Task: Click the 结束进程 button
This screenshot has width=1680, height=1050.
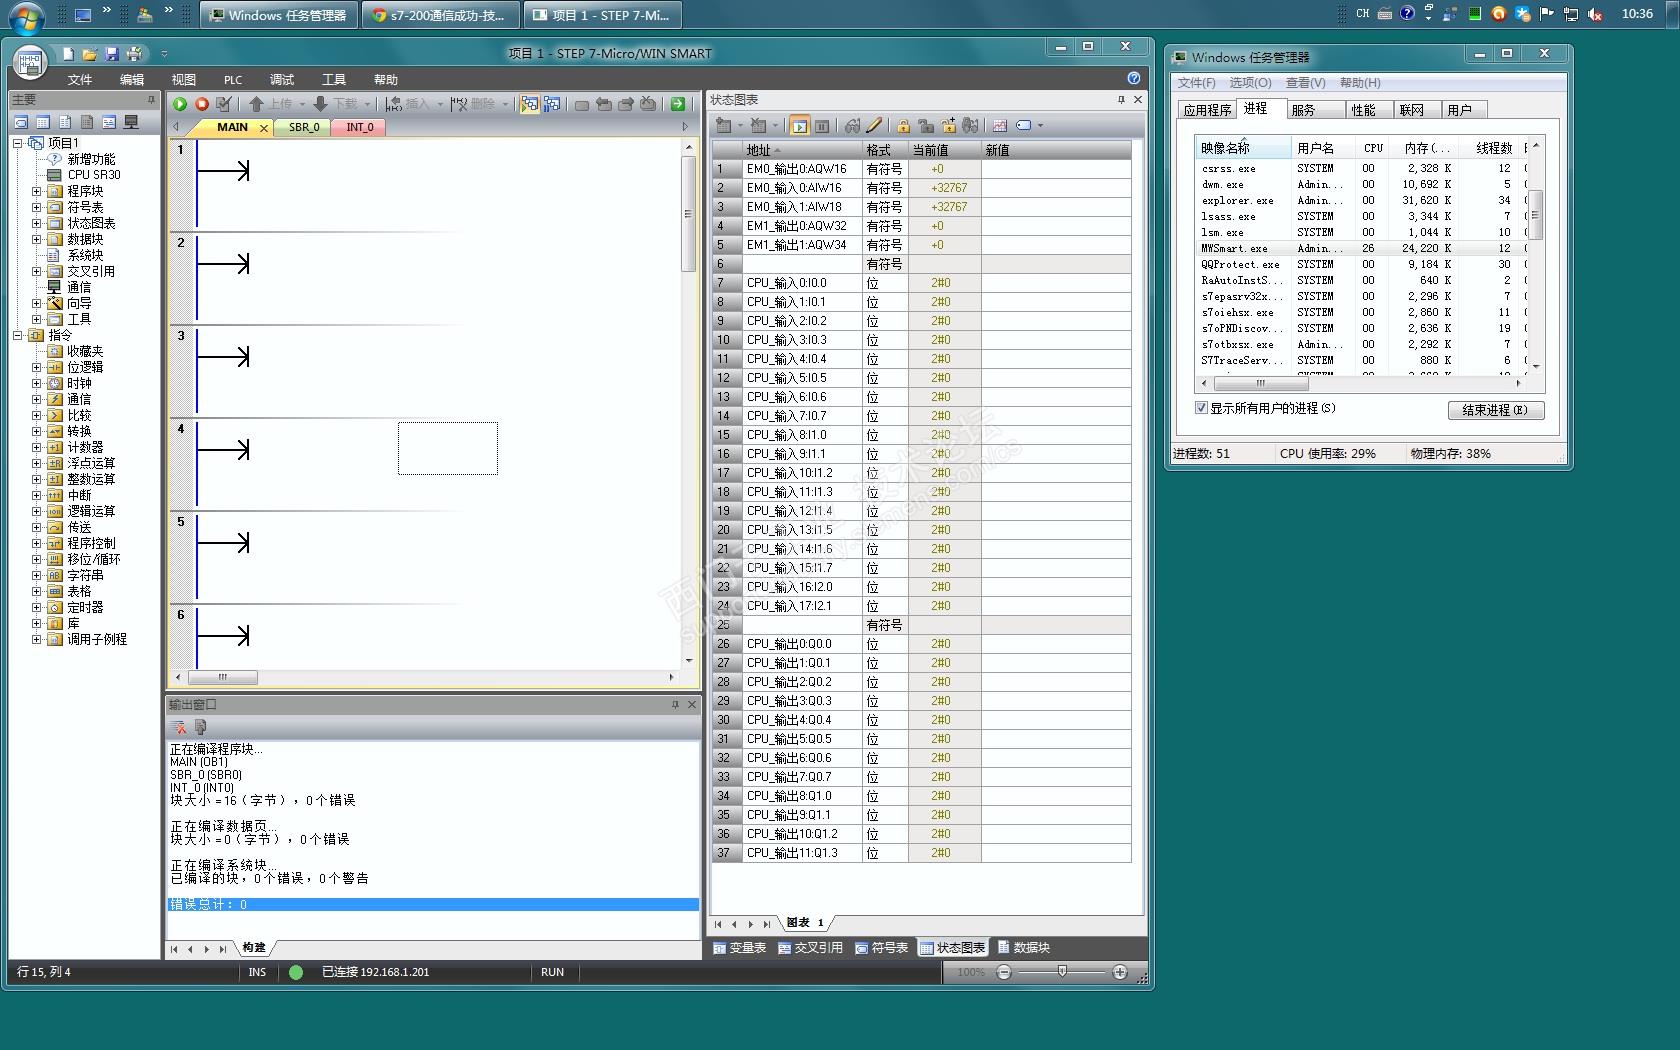Action: coord(1495,410)
